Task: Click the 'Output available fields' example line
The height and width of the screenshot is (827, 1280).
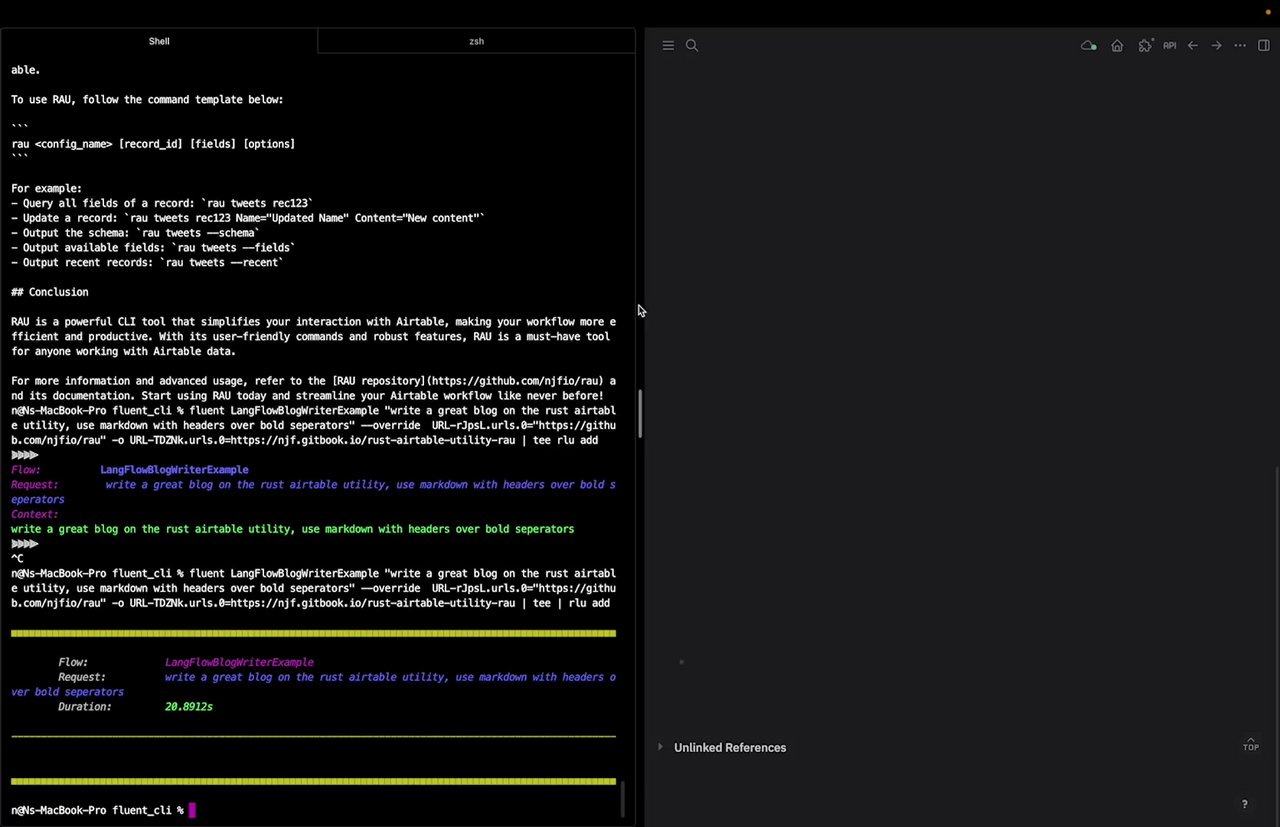Action: (x=153, y=248)
